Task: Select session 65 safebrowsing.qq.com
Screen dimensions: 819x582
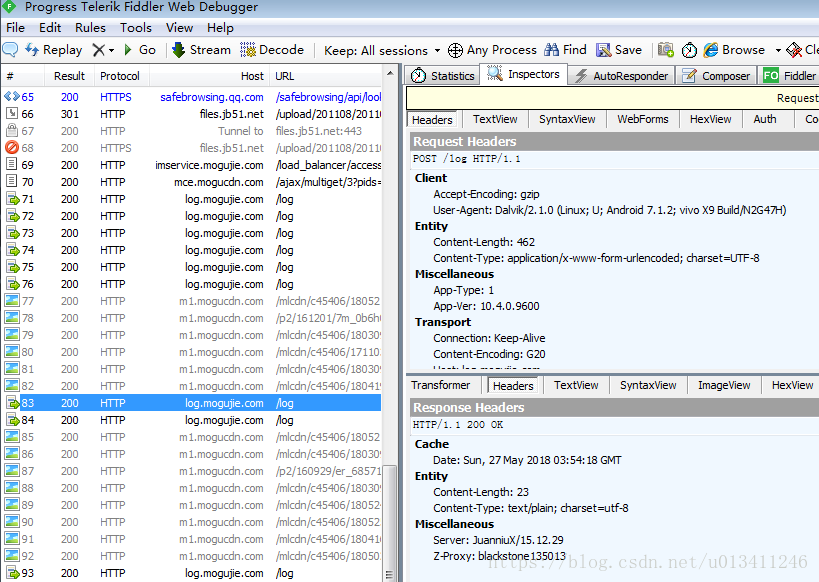Action: (192, 97)
